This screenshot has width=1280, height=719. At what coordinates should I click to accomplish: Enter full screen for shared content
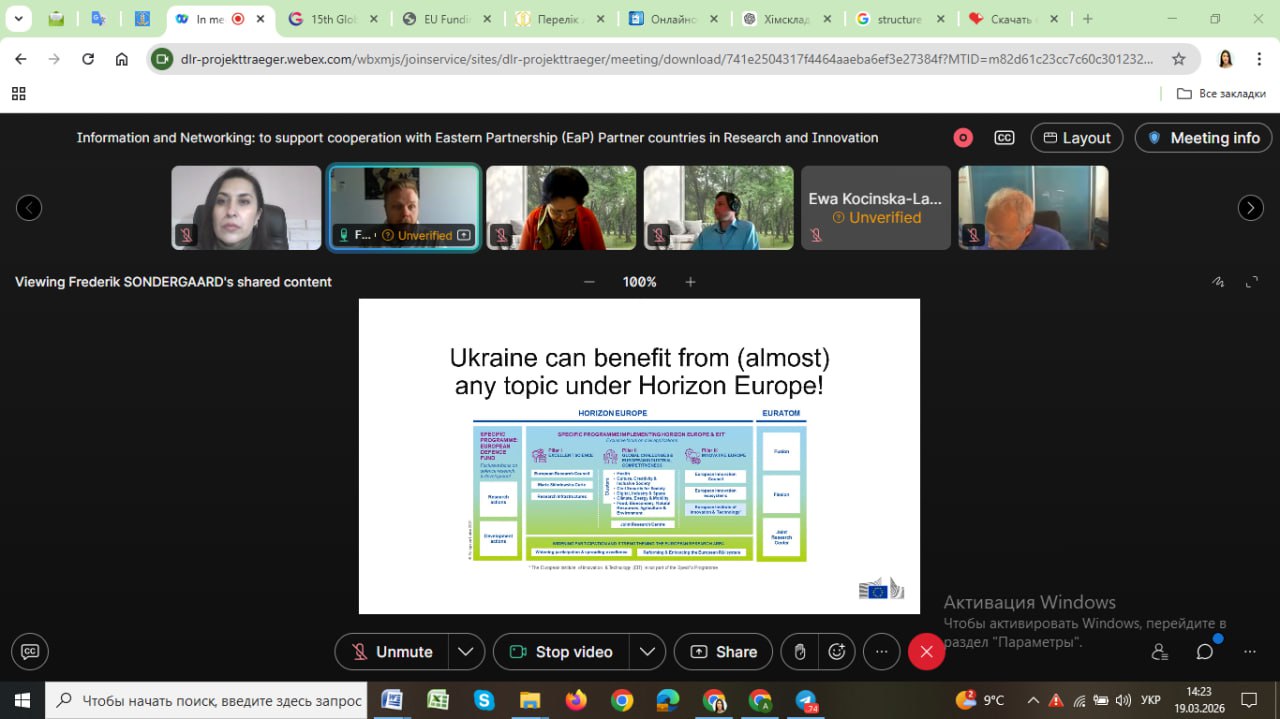tap(1252, 282)
